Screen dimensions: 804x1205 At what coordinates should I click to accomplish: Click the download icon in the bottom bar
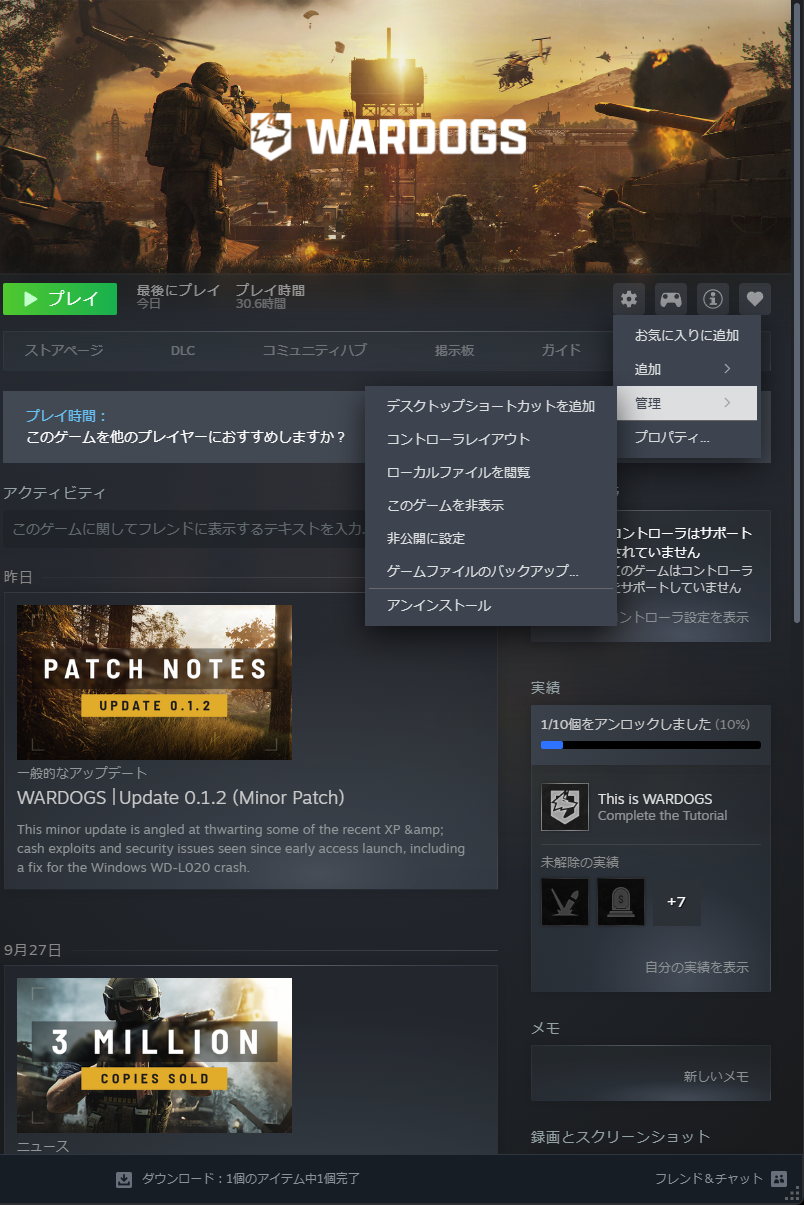[x=124, y=1179]
